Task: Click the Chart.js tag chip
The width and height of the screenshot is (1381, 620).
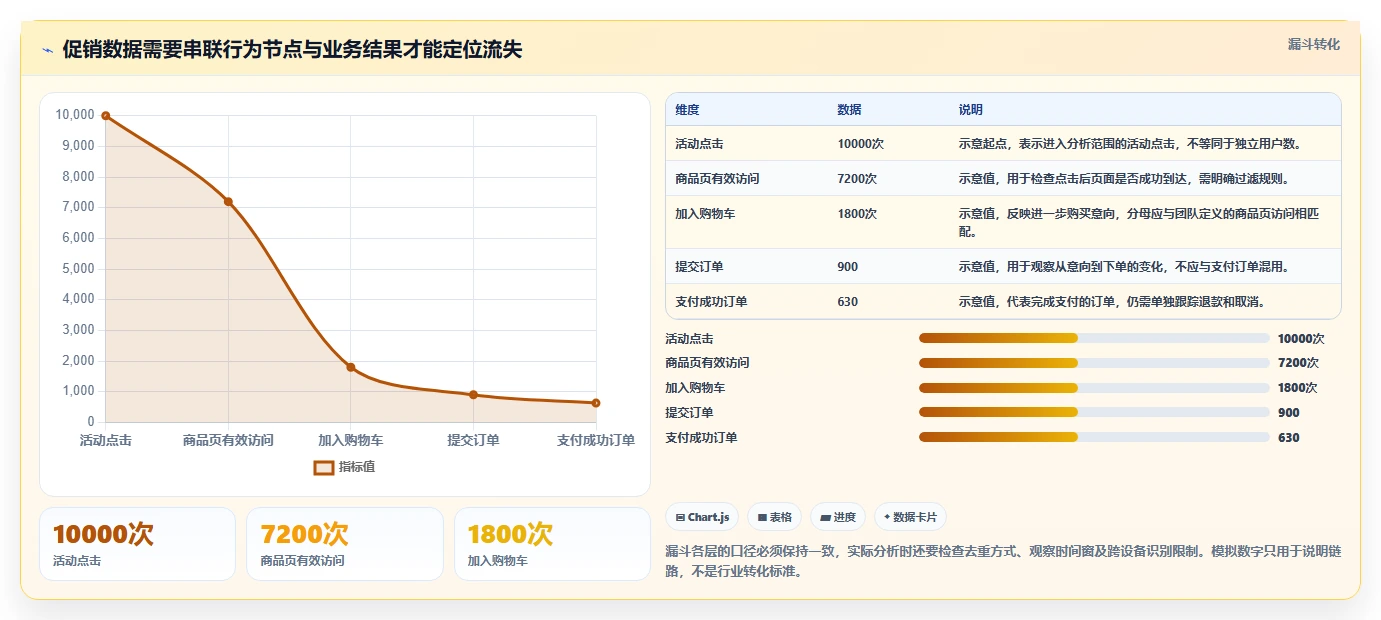Action: point(703,517)
